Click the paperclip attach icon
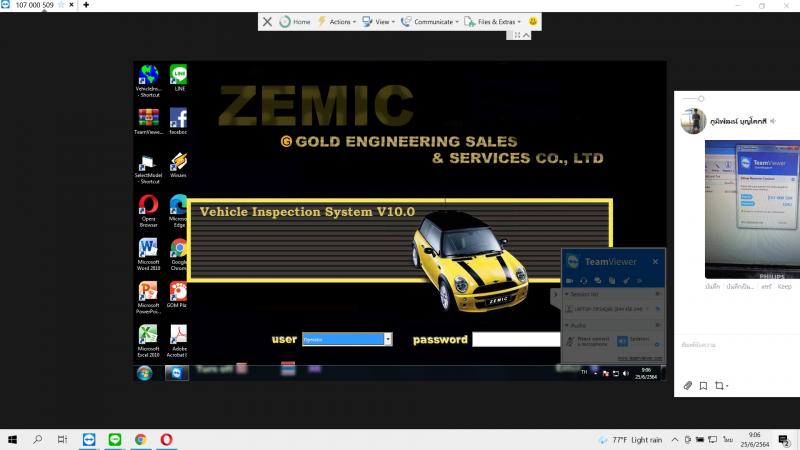This screenshot has width=800, height=450. [688, 386]
